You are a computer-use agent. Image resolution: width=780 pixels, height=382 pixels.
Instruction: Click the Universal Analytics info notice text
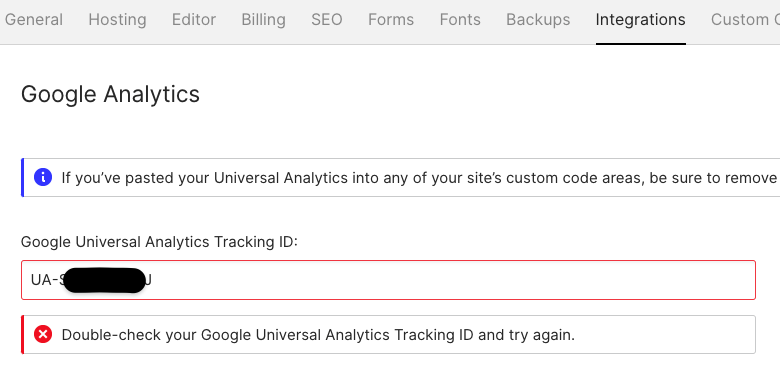pyautogui.click(x=419, y=178)
